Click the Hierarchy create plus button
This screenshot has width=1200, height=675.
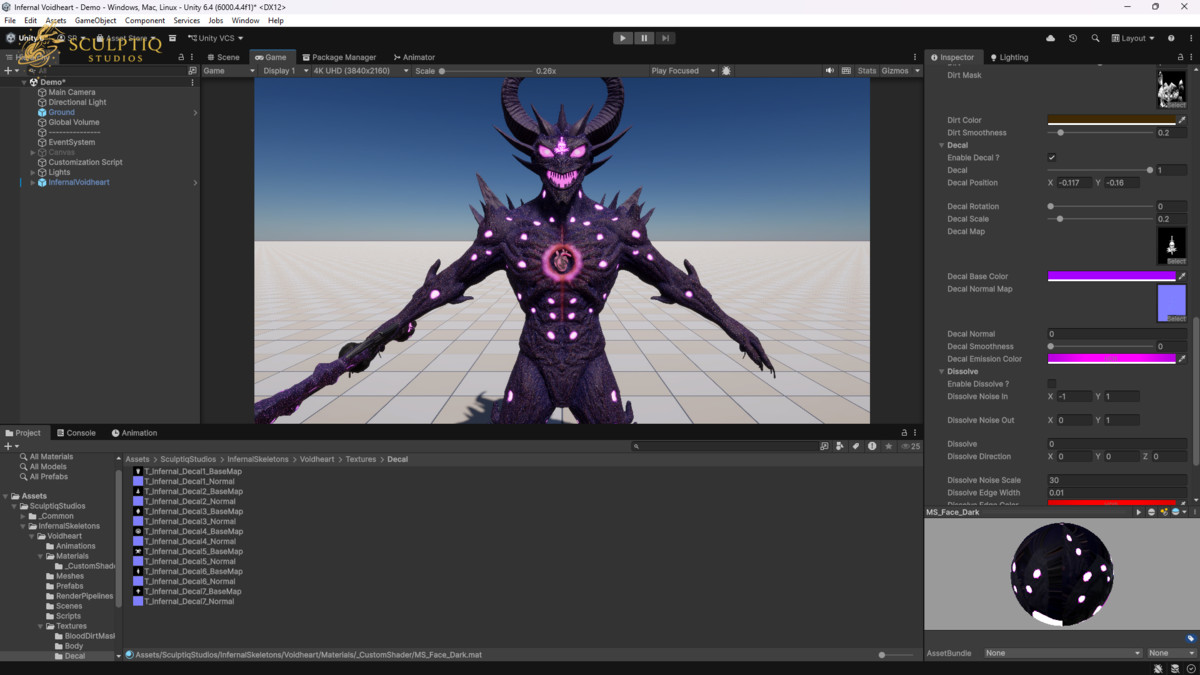[8, 71]
